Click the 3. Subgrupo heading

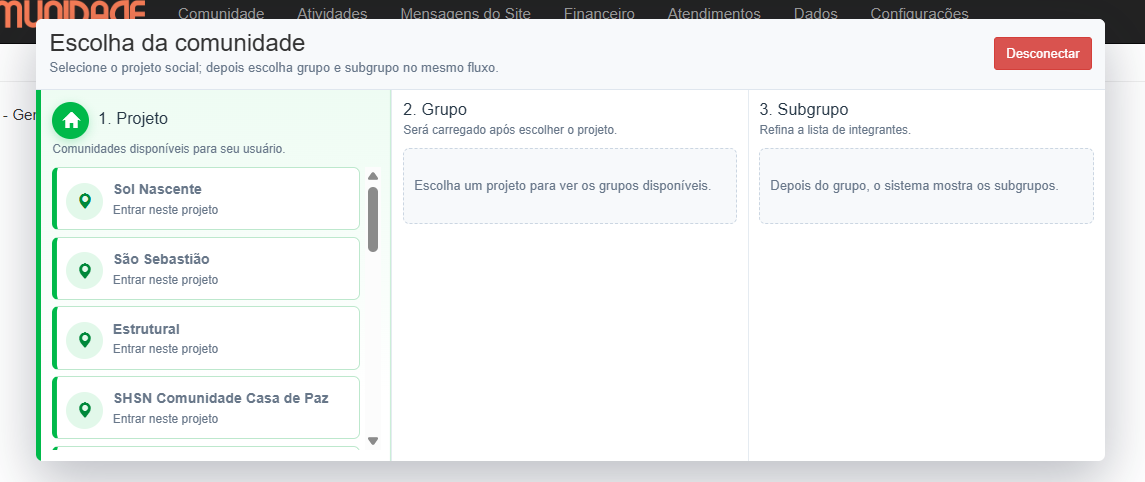pyautogui.click(x=804, y=110)
